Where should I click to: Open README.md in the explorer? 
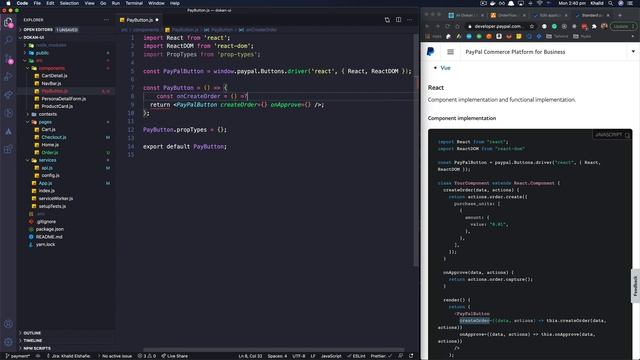click(x=49, y=237)
